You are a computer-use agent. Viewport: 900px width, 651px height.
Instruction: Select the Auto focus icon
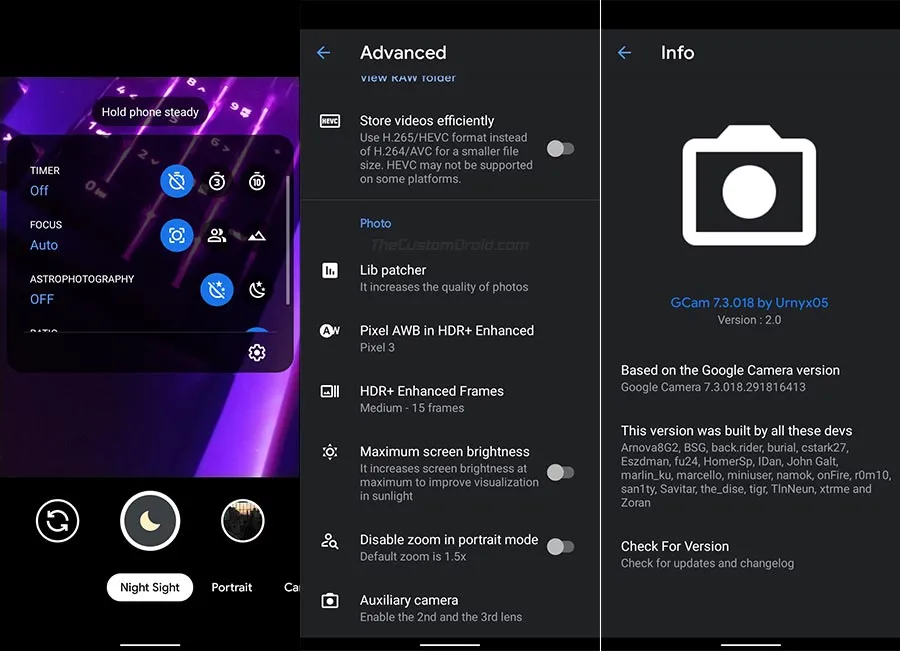177,235
